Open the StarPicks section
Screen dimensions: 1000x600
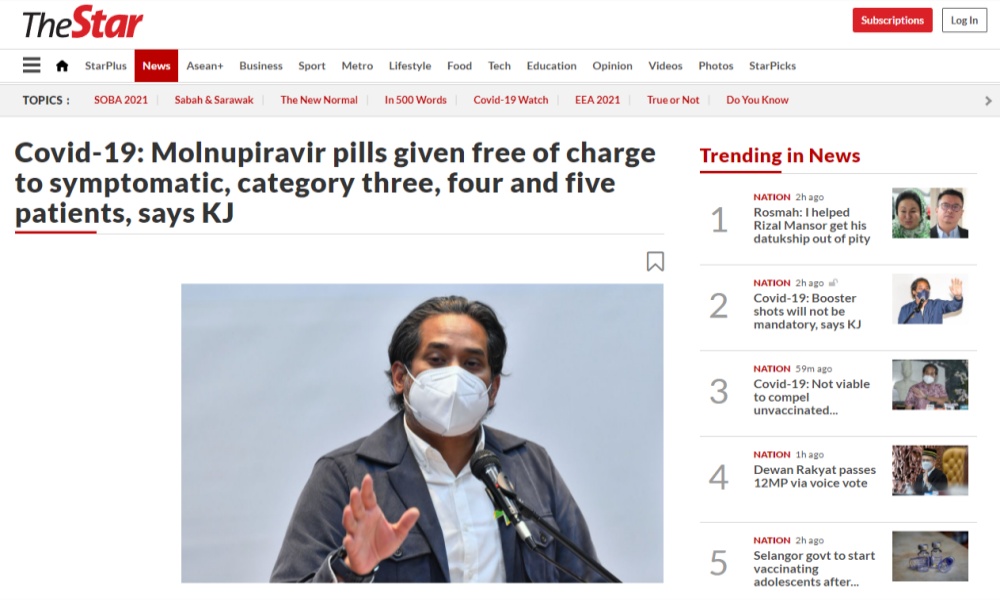[x=772, y=66]
